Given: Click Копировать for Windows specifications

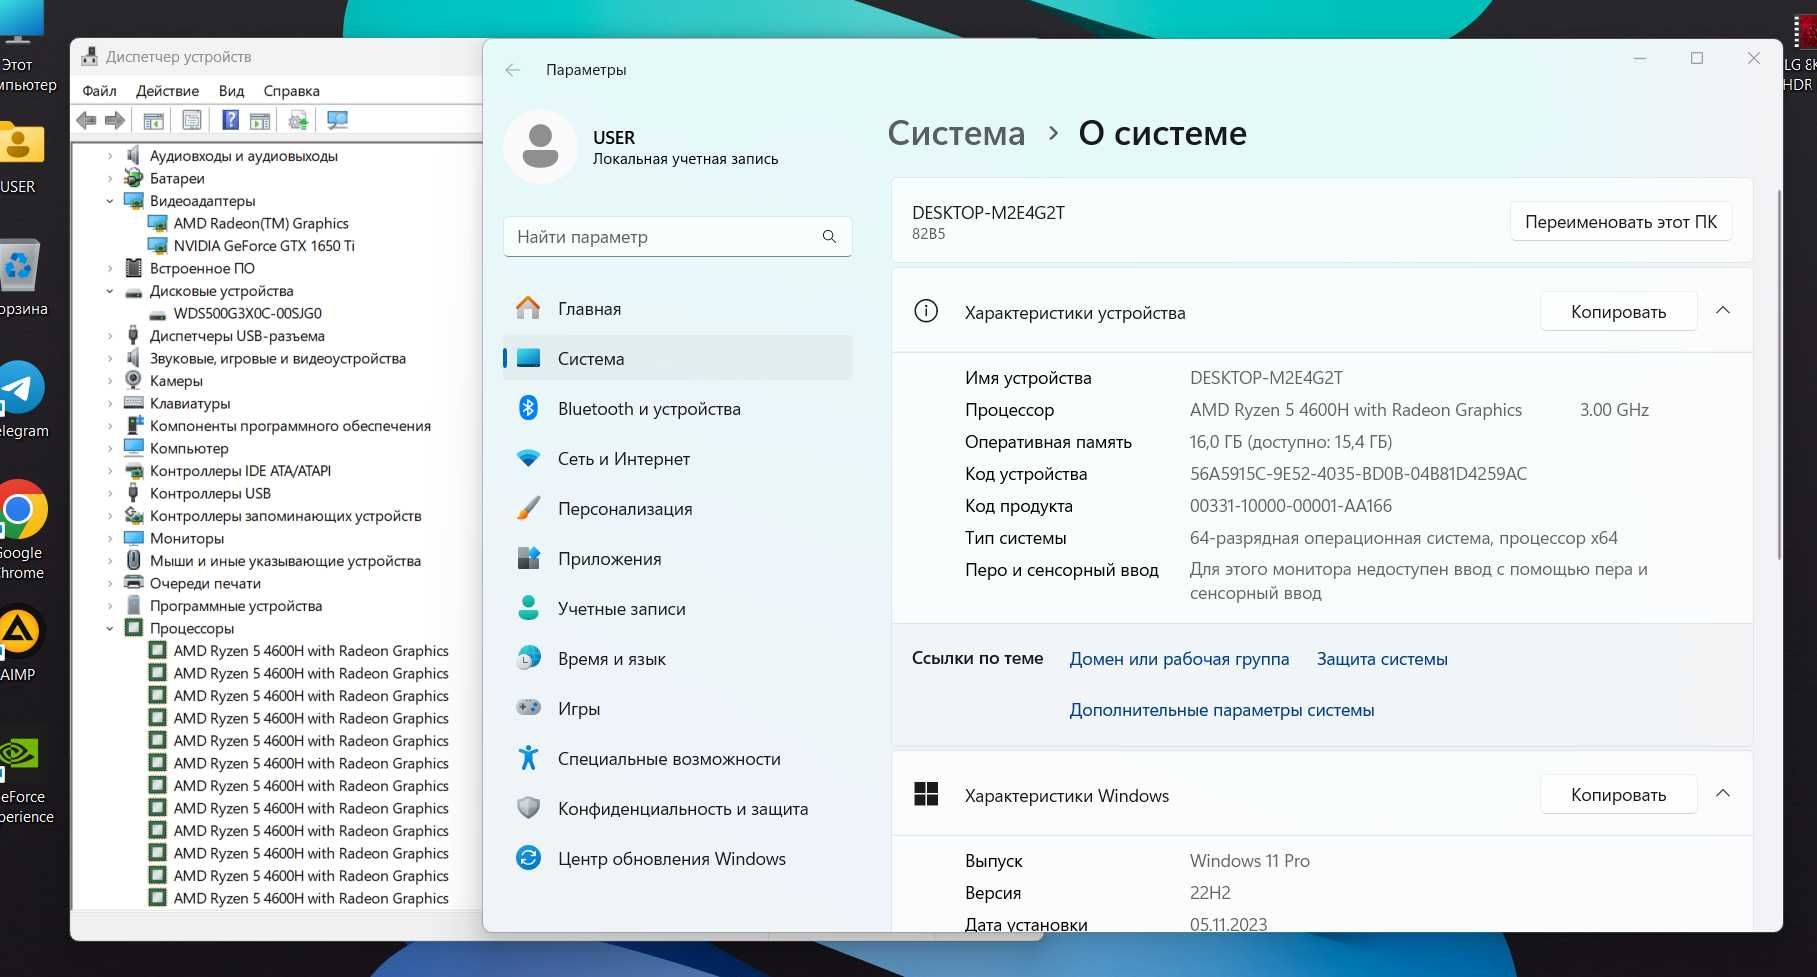Looking at the screenshot, I should coord(1618,795).
